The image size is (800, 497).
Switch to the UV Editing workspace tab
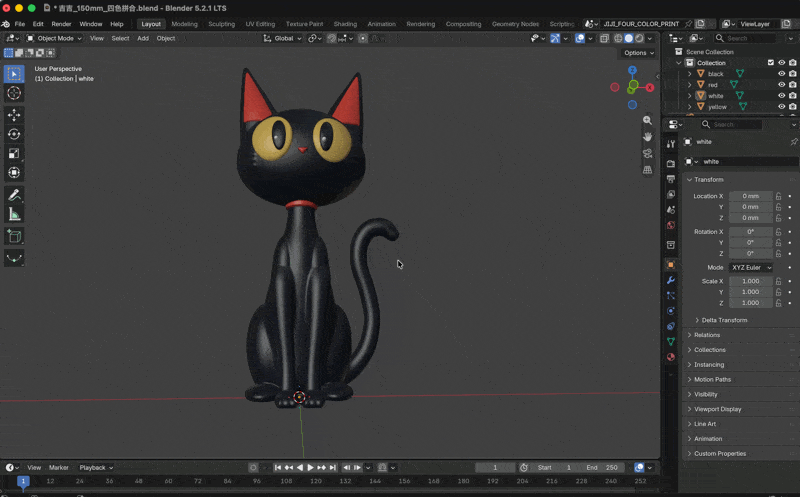[260, 24]
